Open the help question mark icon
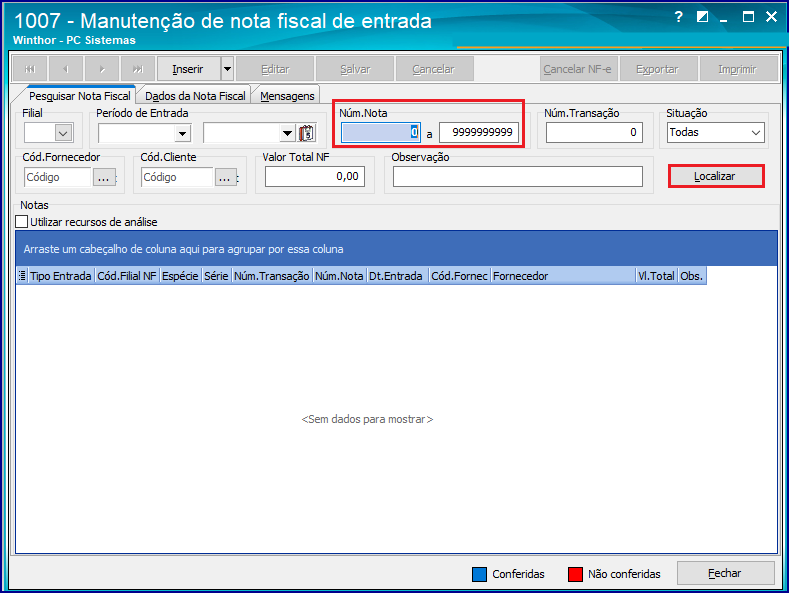This screenshot has width=789, height=593. point(678,17)
